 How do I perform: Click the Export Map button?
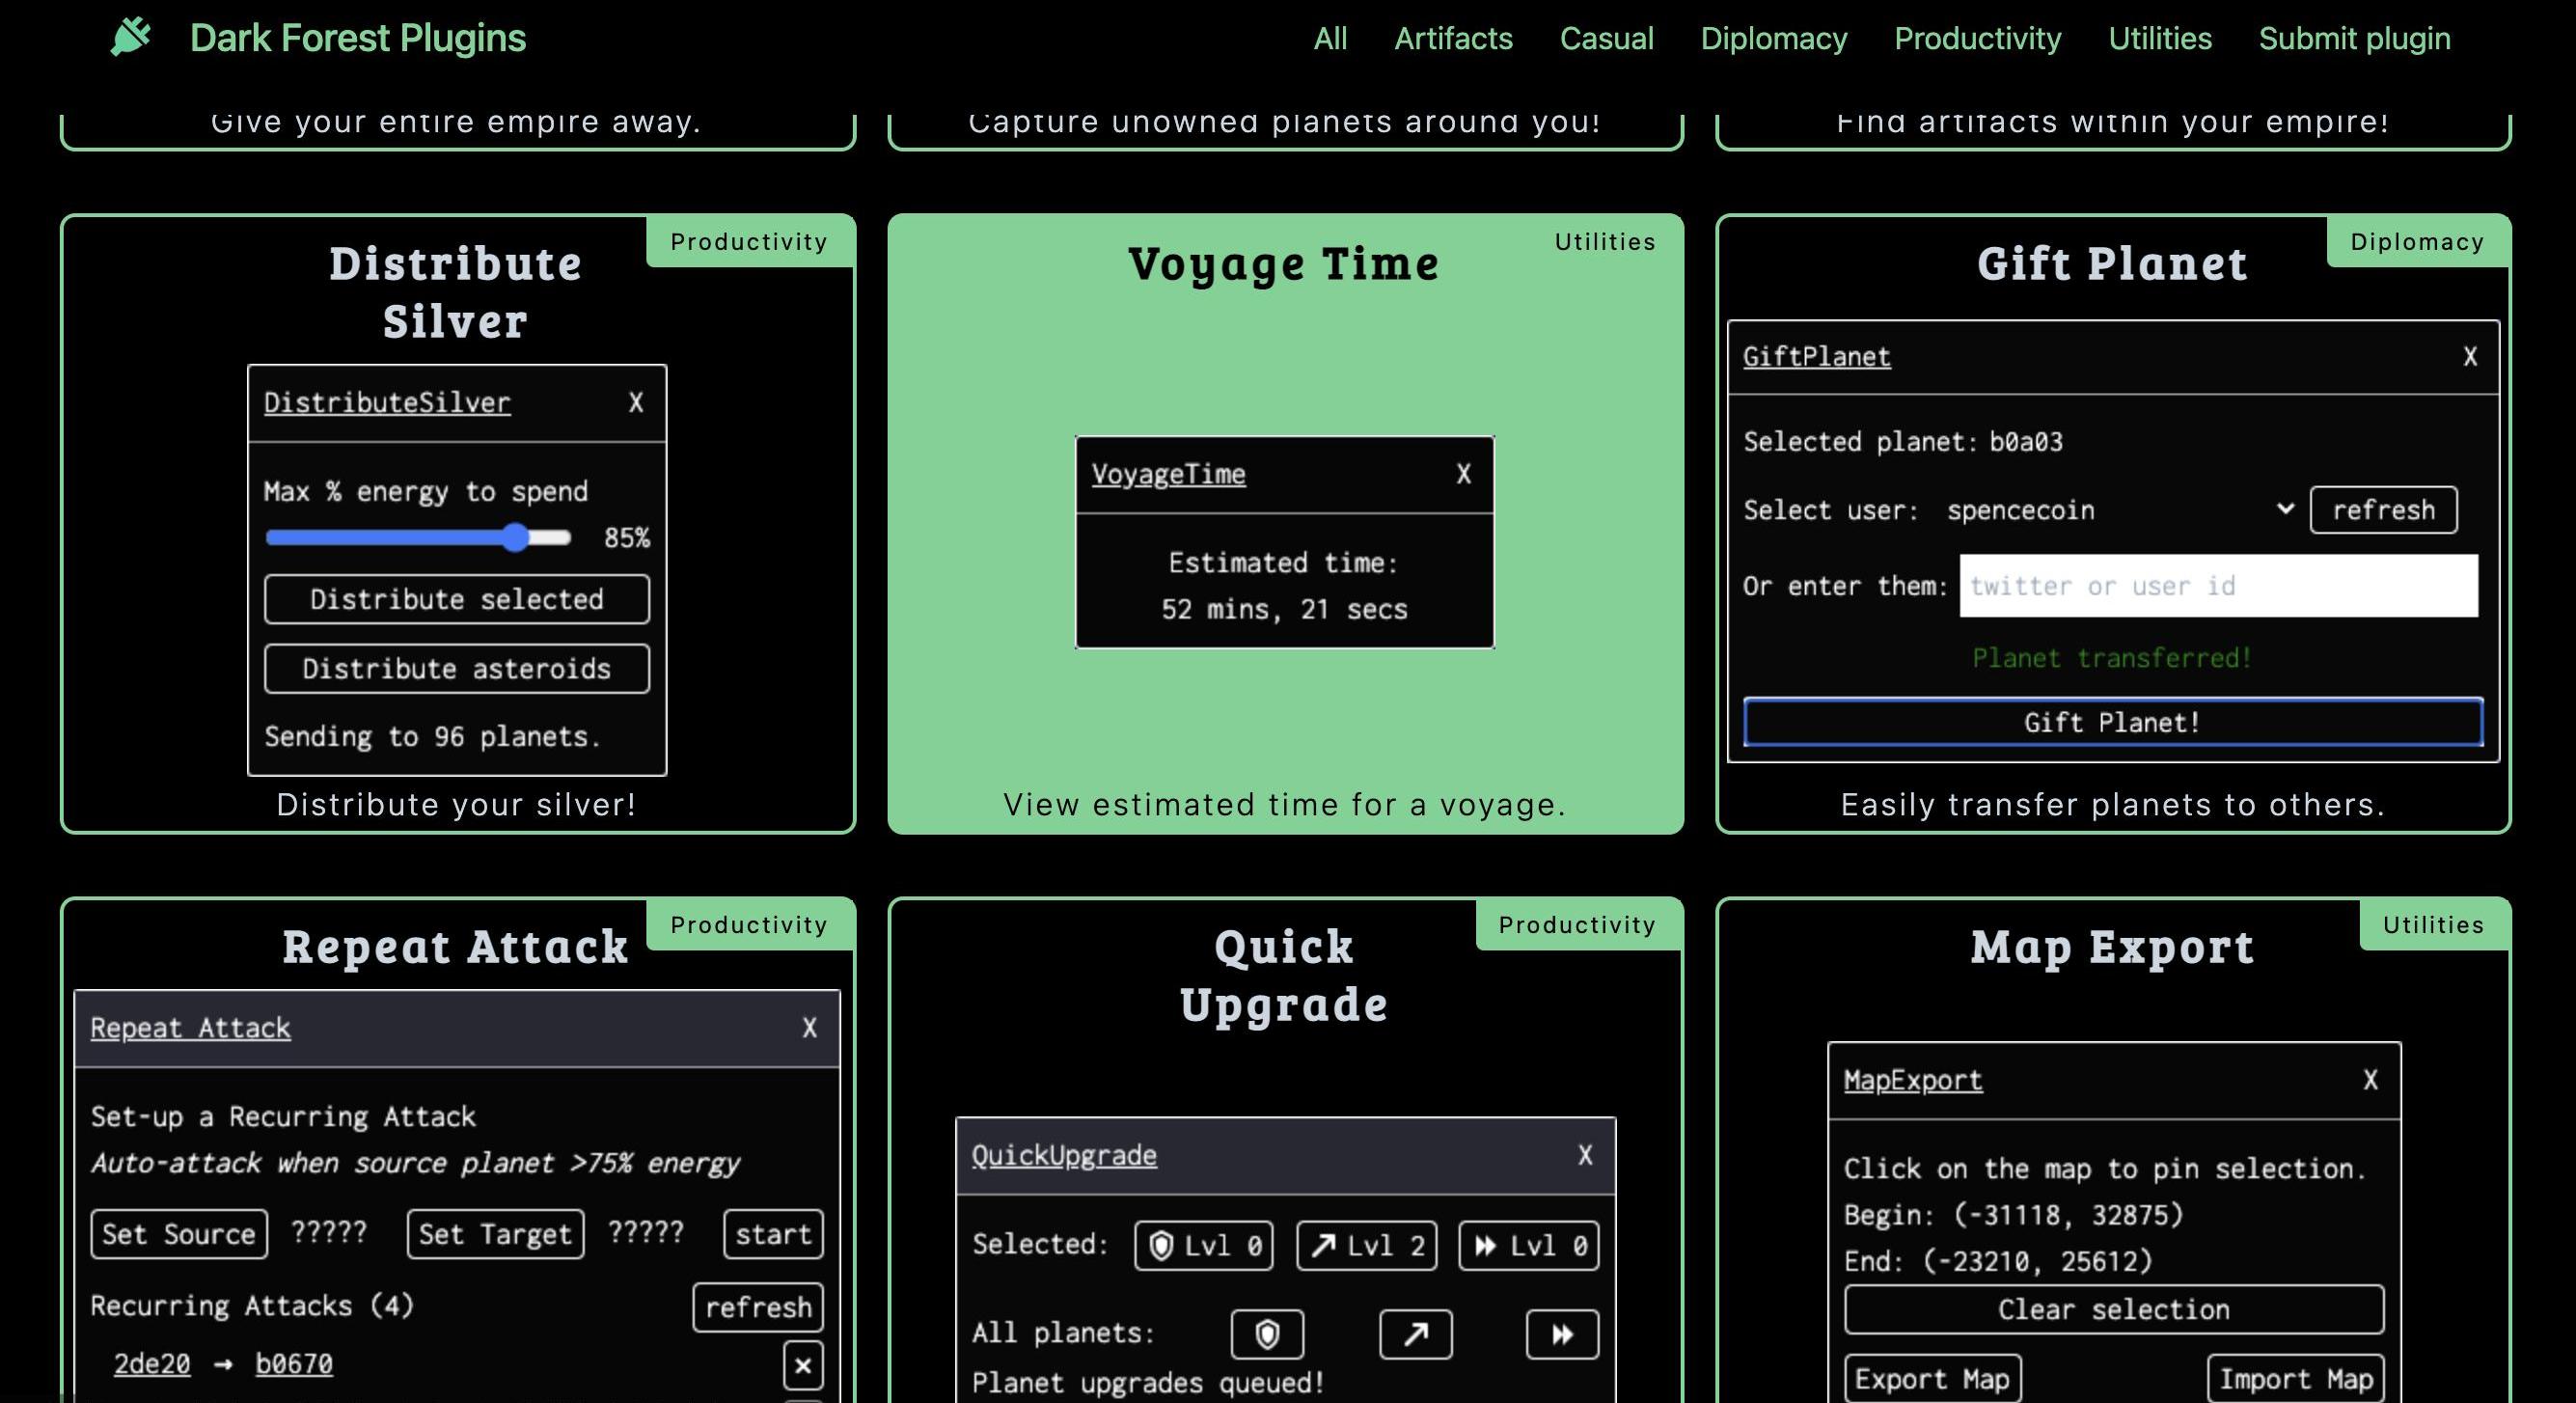click(1931, 1379)
